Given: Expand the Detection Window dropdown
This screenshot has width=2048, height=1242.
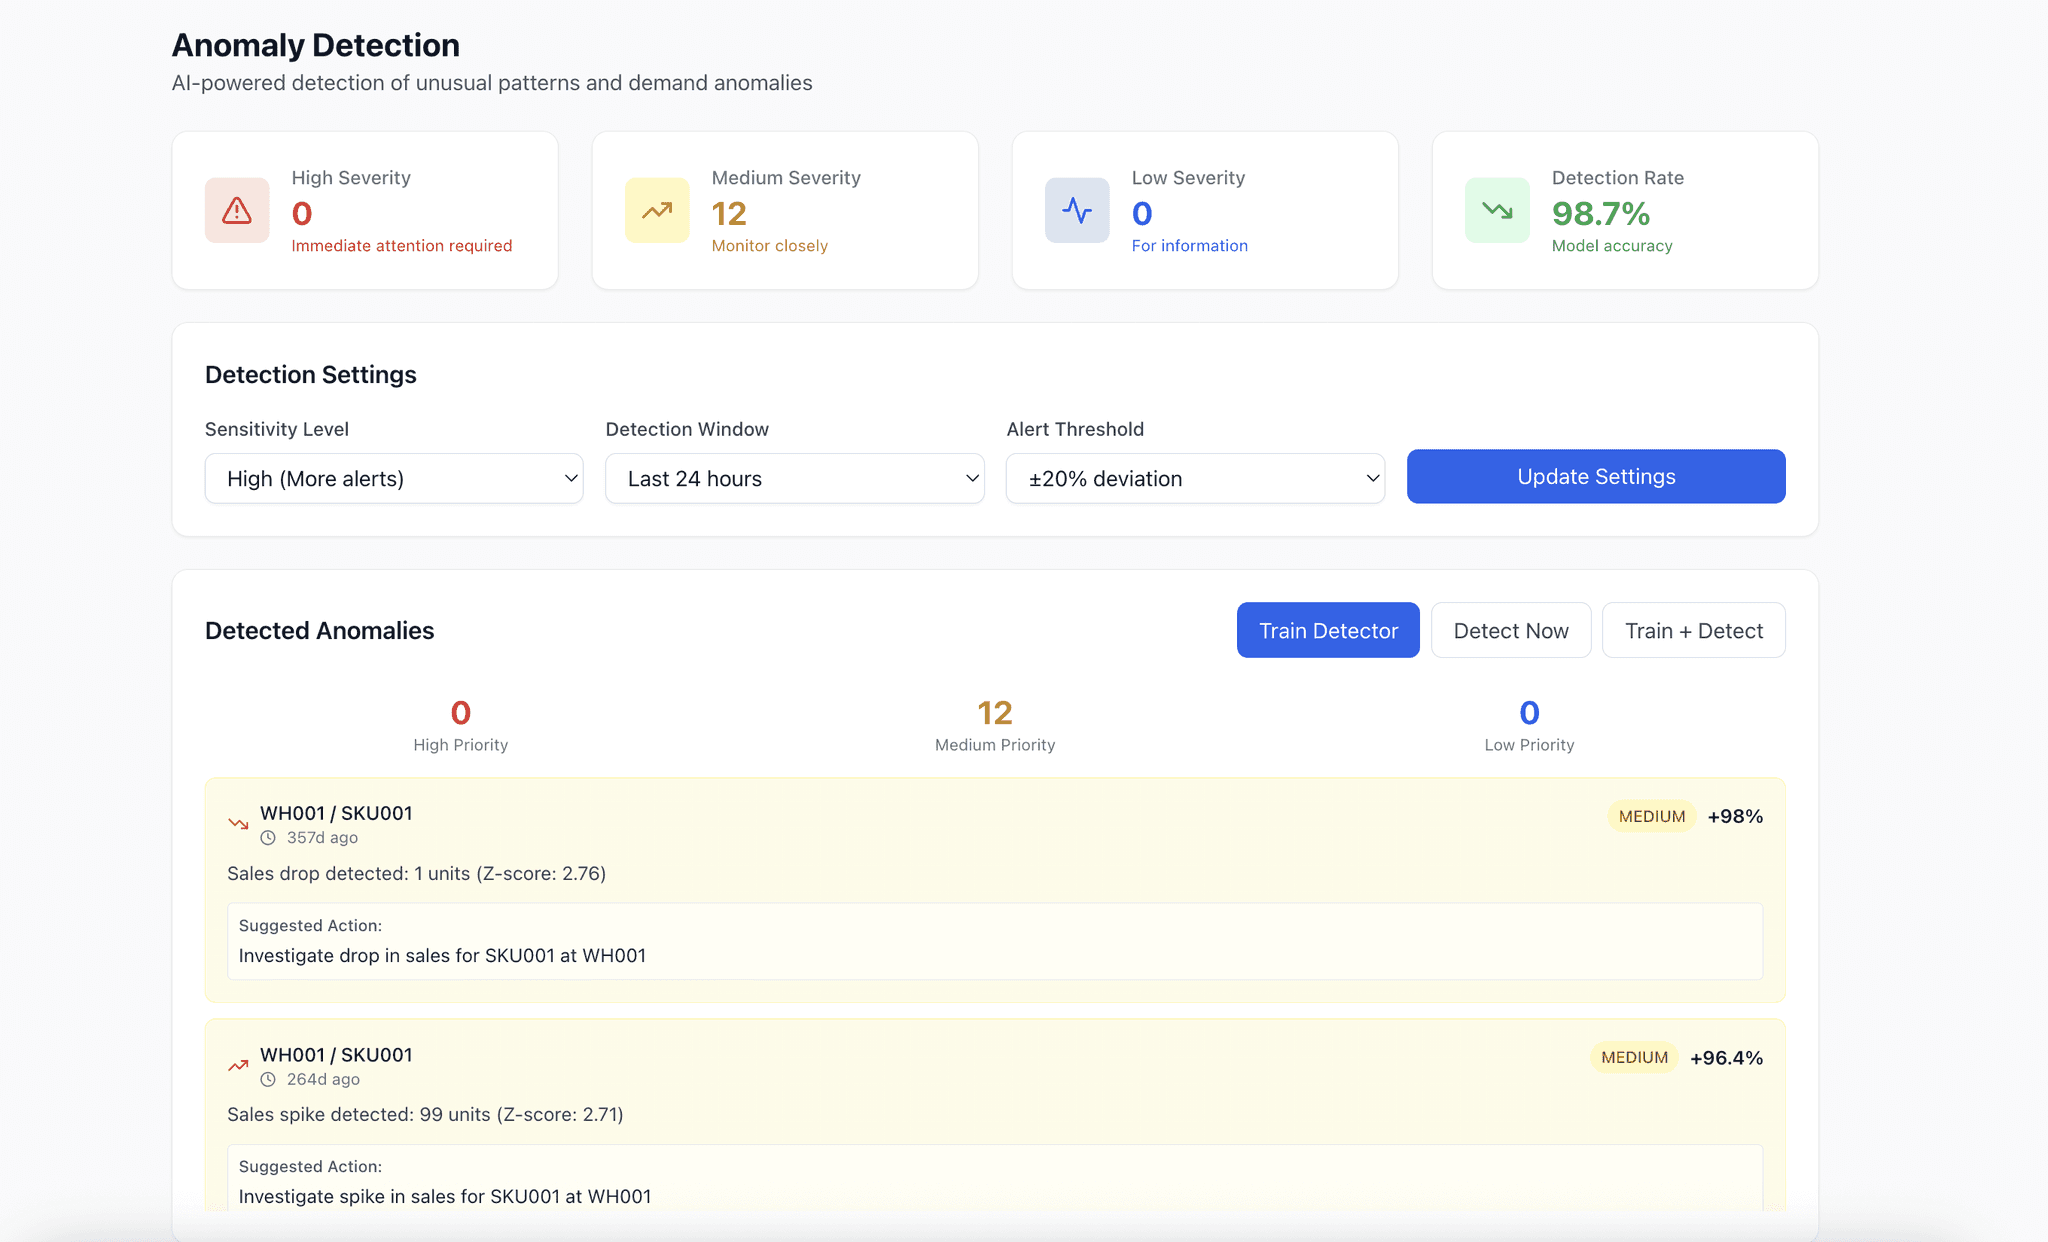Looking at the screenshot, I should click(795, 479).
